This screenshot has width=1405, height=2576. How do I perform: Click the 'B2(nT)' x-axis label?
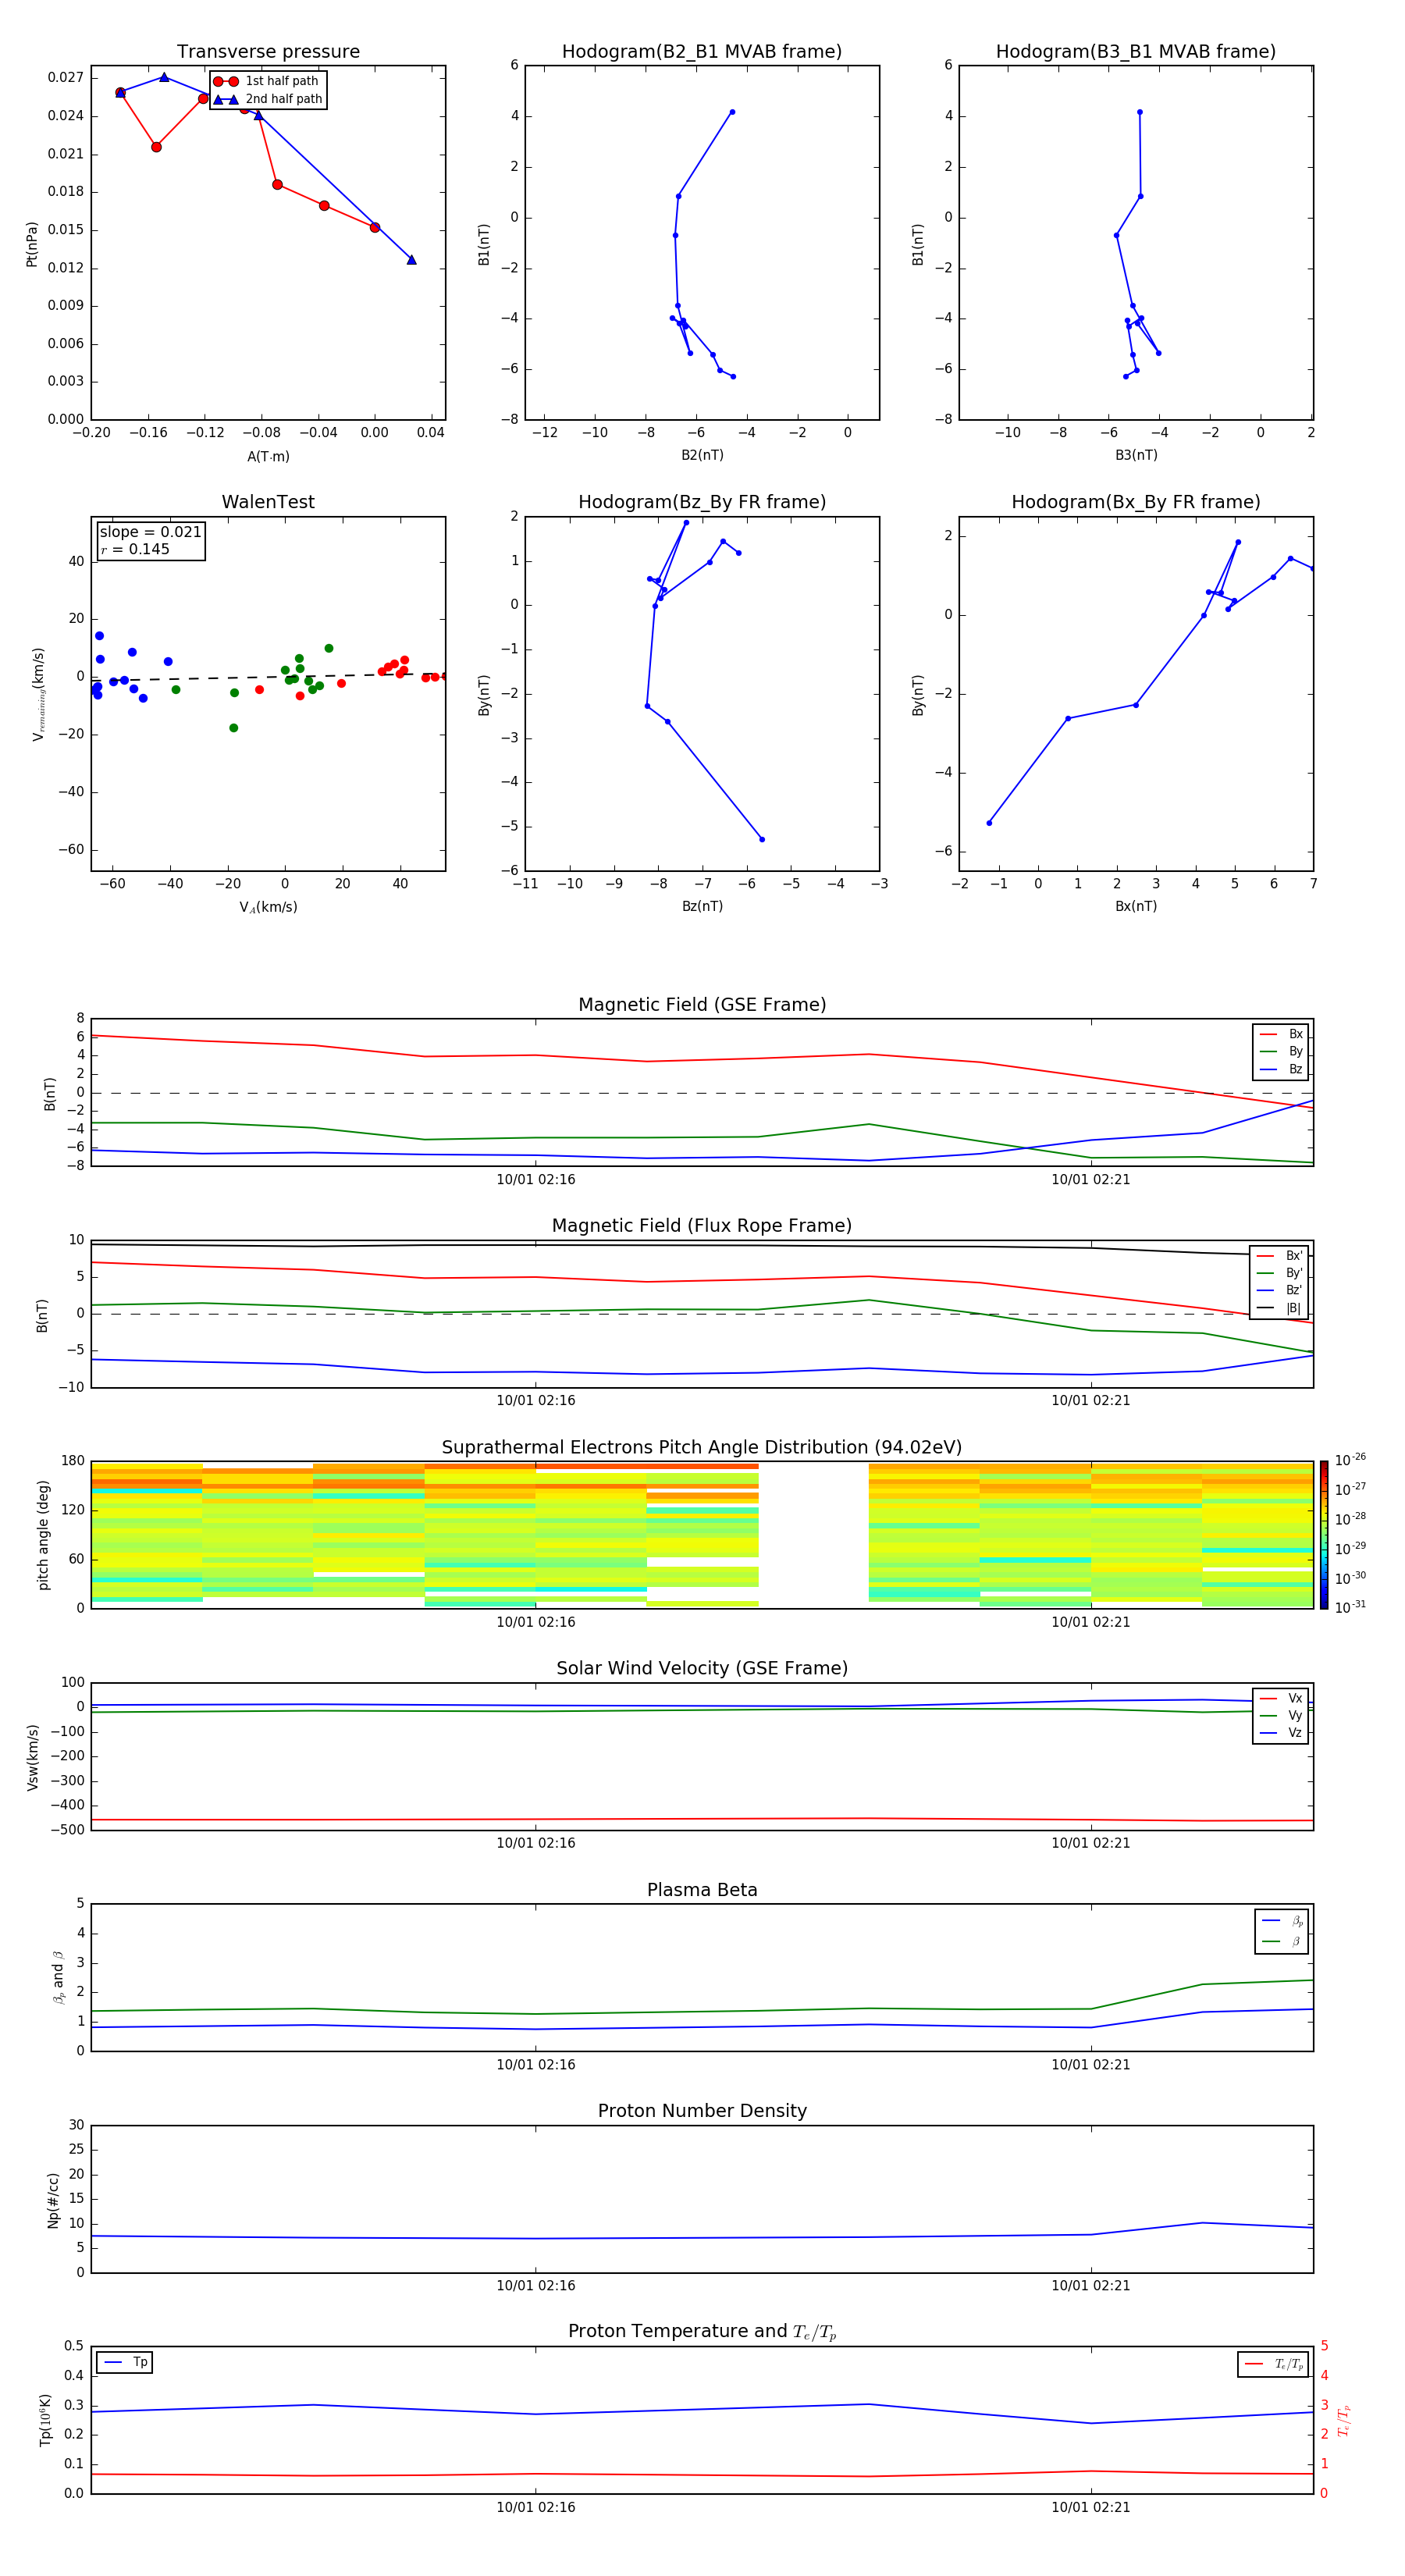(702, 455)
